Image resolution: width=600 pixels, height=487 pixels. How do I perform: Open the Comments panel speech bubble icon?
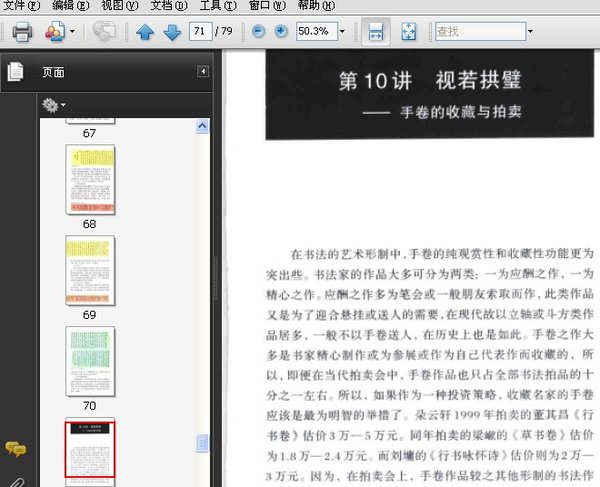[15, 449]
